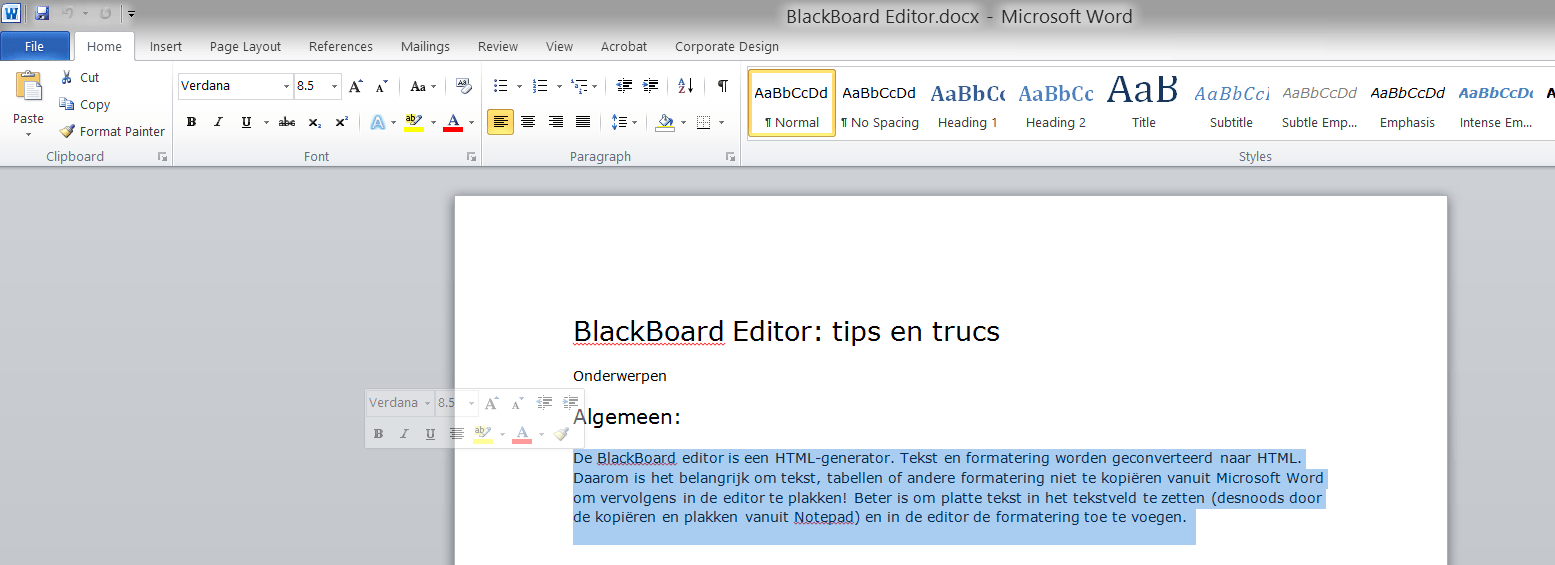Open the Font dialog launcher
The image size is (1555, 565).
tap(472, 157)
